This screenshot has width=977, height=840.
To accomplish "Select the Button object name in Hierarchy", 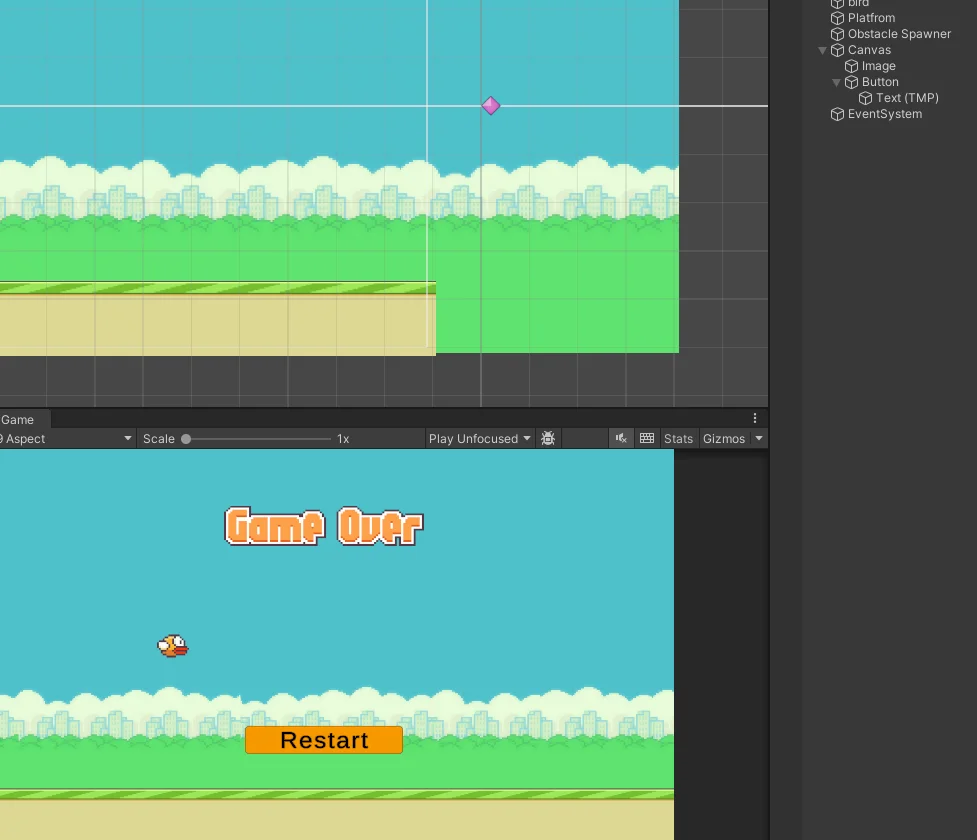I will pyautogui.click(x=880, y=82).
